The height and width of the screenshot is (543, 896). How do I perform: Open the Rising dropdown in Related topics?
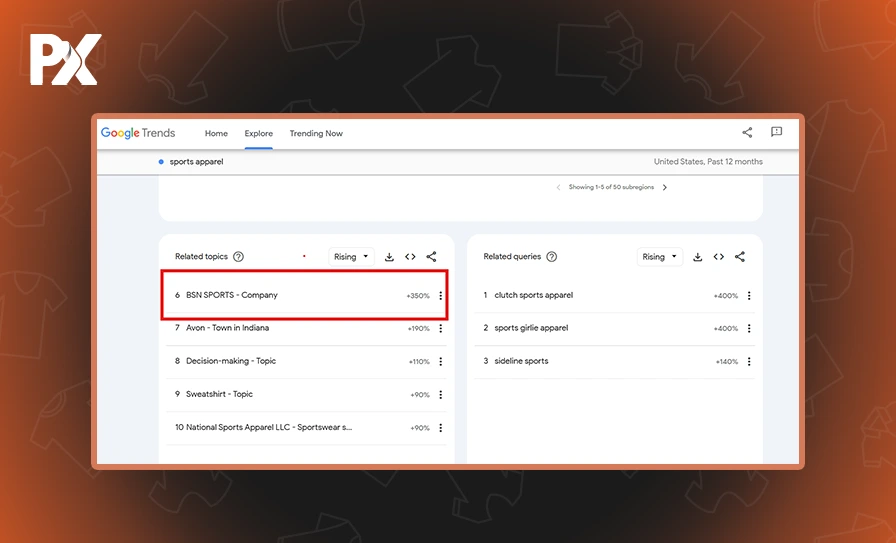[x=351, y=257]
